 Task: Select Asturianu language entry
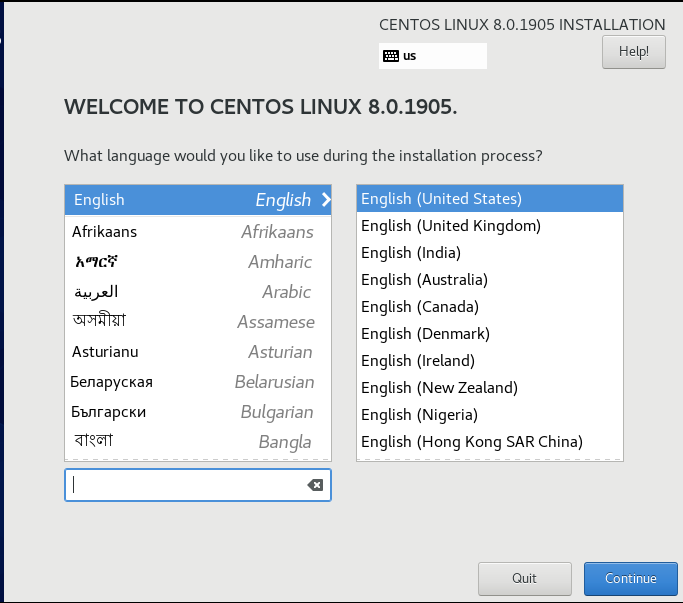198,352
